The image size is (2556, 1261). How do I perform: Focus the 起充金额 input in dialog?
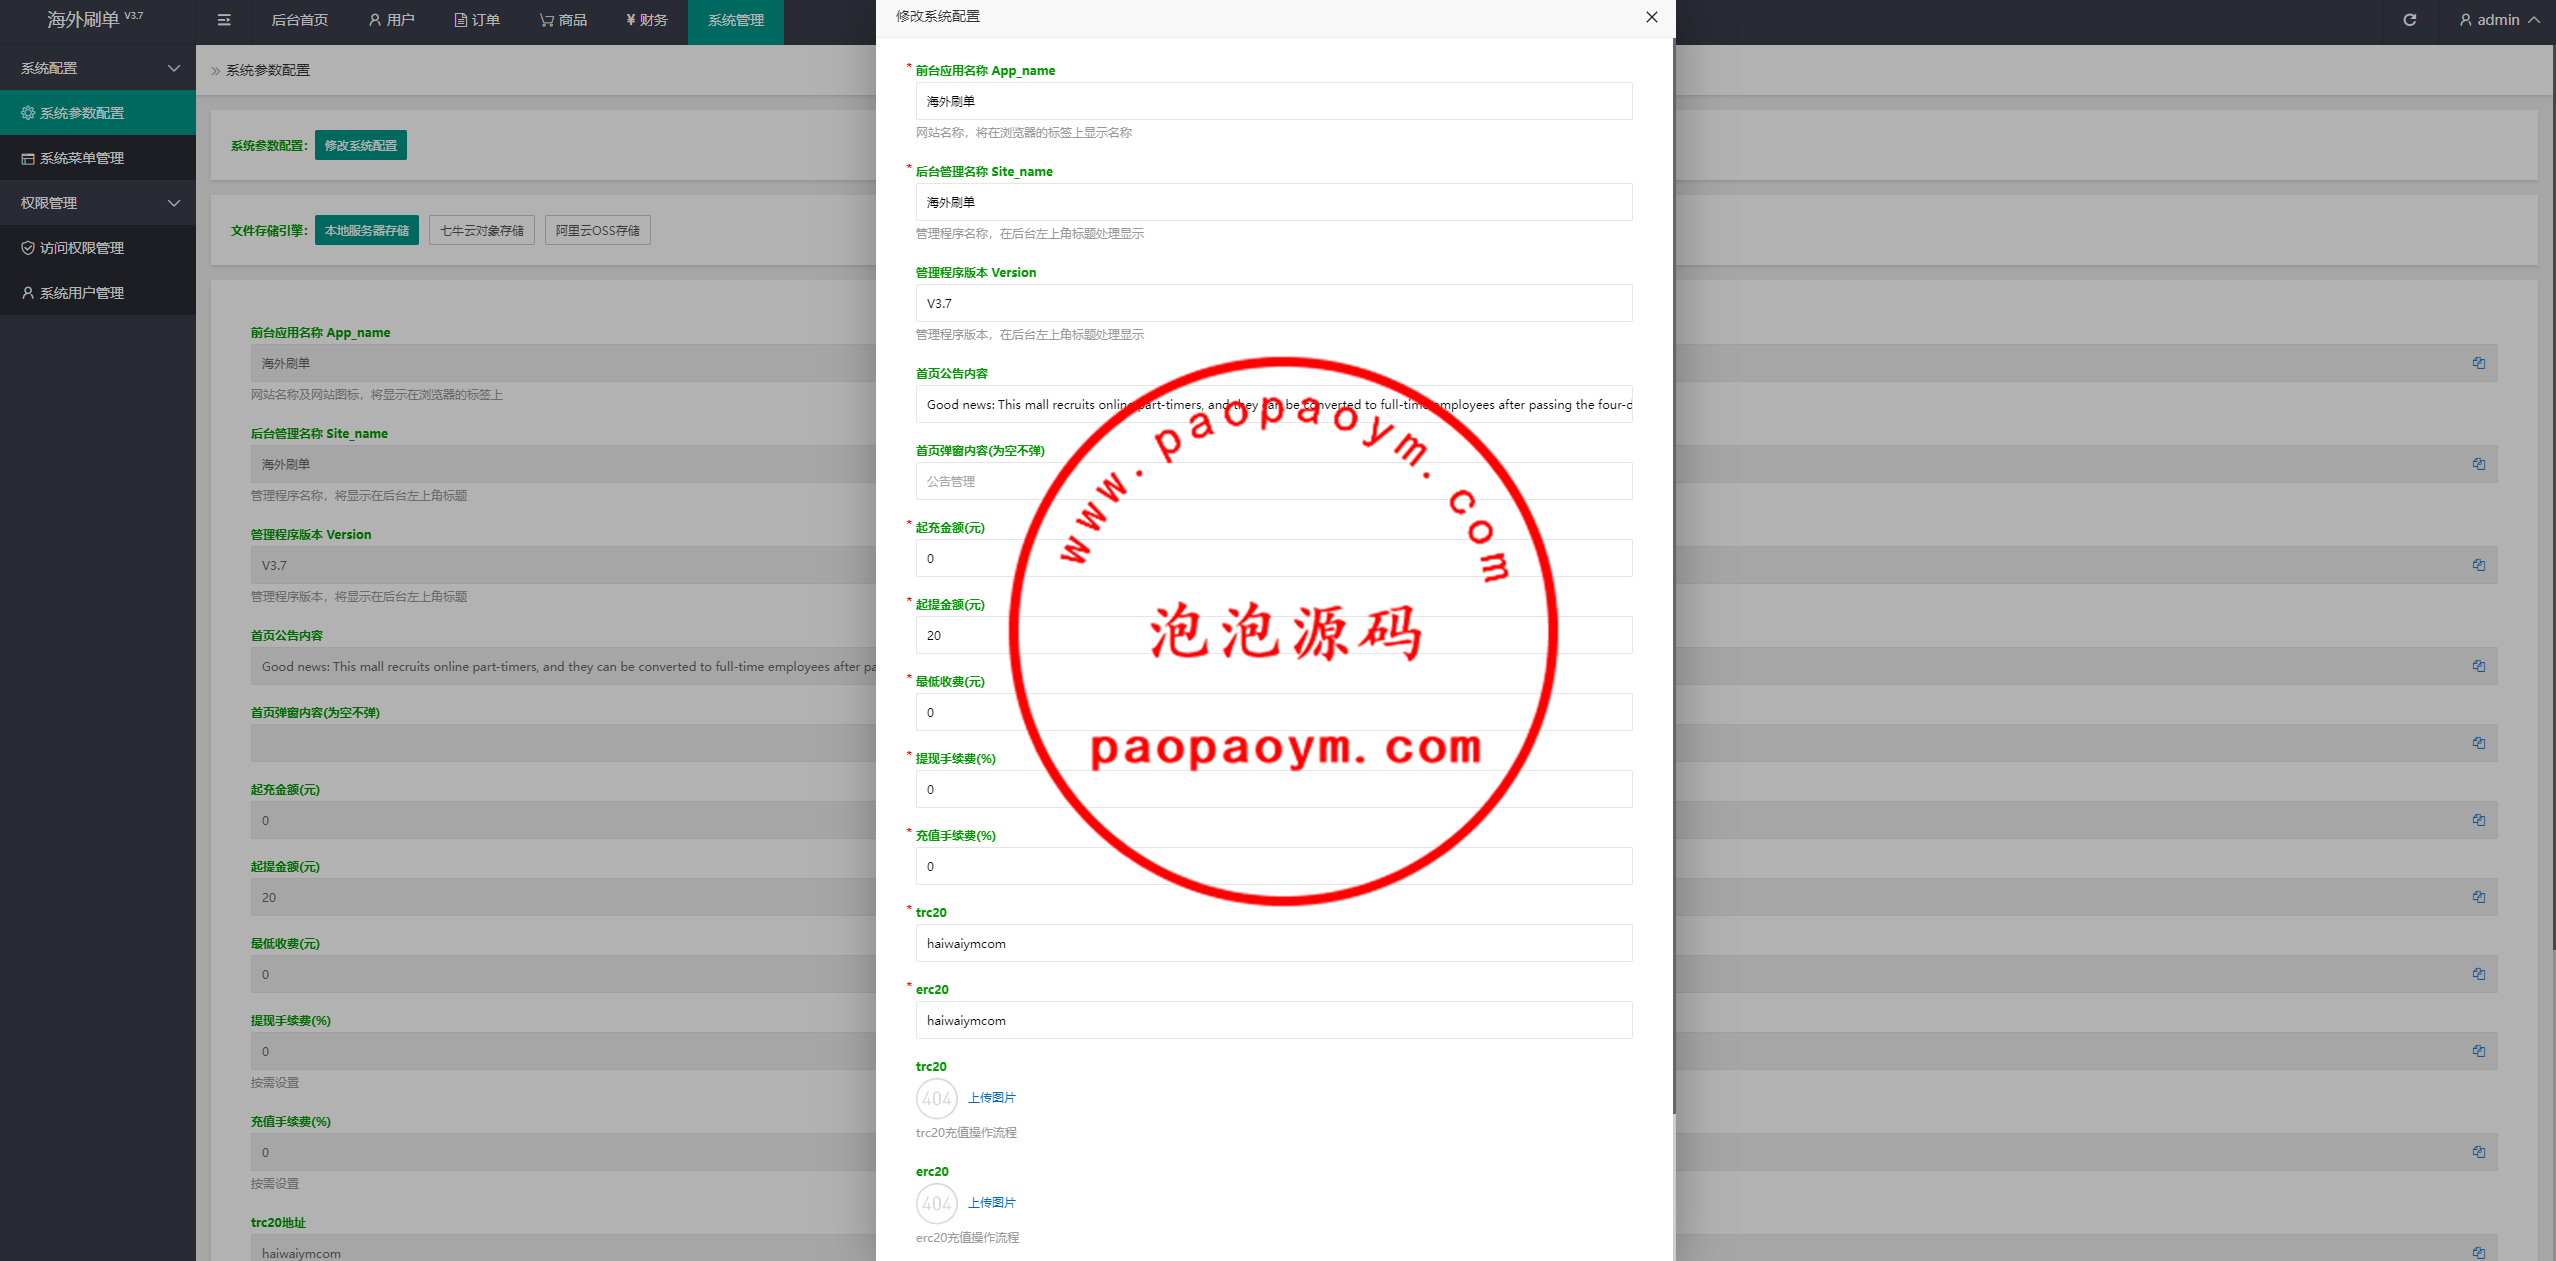pyautogui.click(x=1274, y=558)
